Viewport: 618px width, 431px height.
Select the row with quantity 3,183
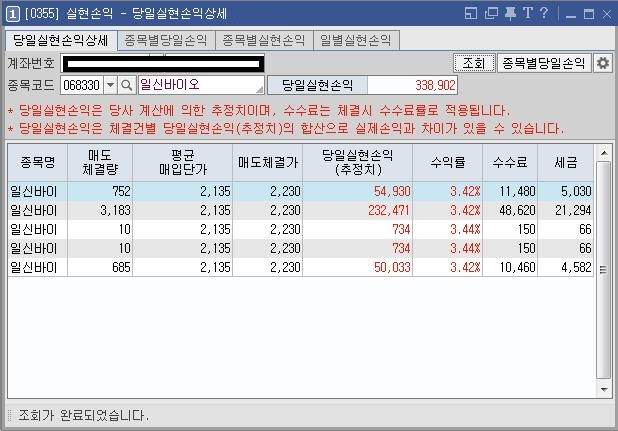300,210
